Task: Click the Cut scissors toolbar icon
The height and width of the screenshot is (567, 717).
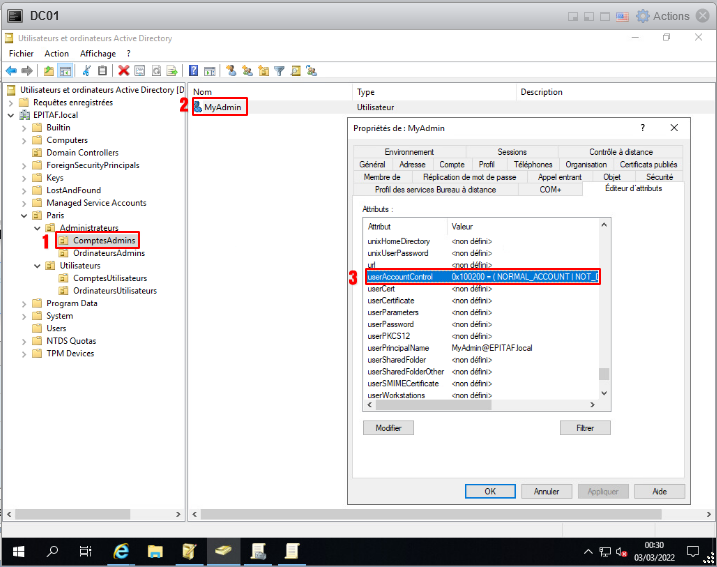Action: [x=87, y=71]
